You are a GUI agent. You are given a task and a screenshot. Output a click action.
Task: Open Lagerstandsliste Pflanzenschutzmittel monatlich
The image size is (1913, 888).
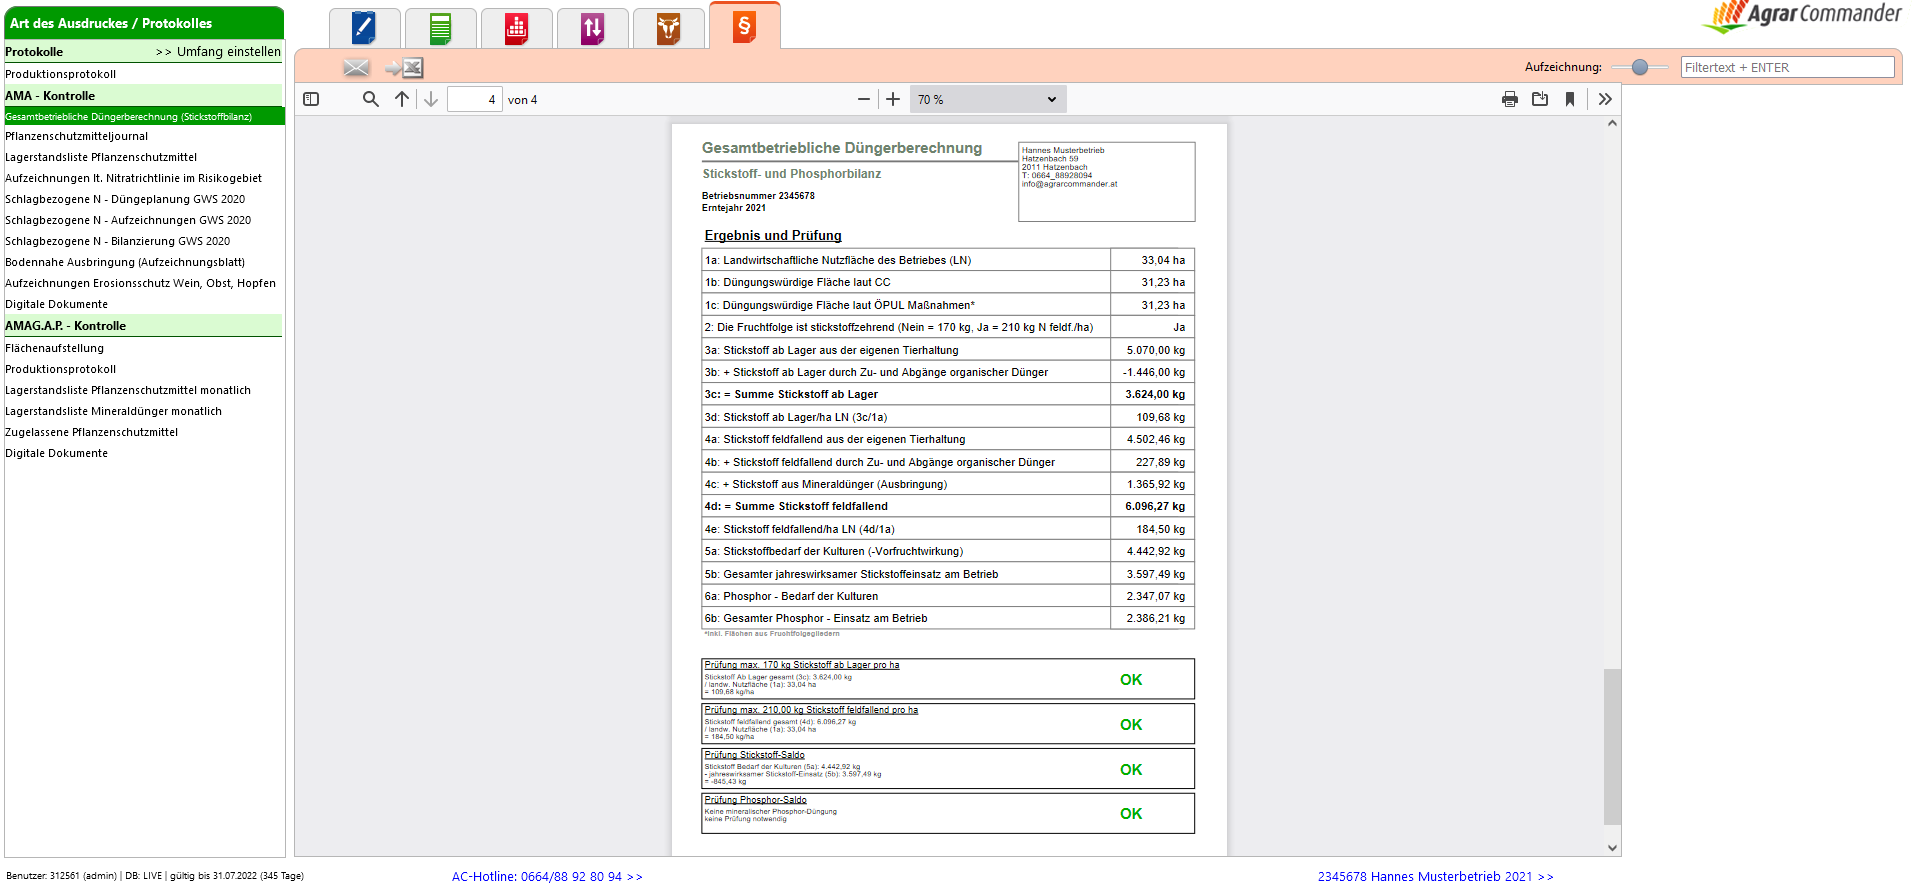click(128, 390)
